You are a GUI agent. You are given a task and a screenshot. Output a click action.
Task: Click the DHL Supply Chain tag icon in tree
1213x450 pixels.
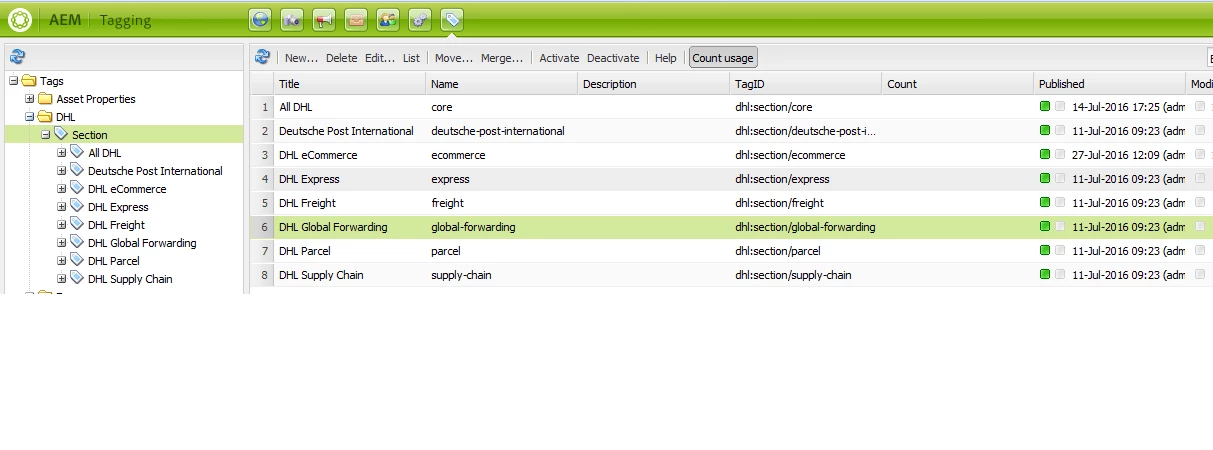[x=77, y=278]
